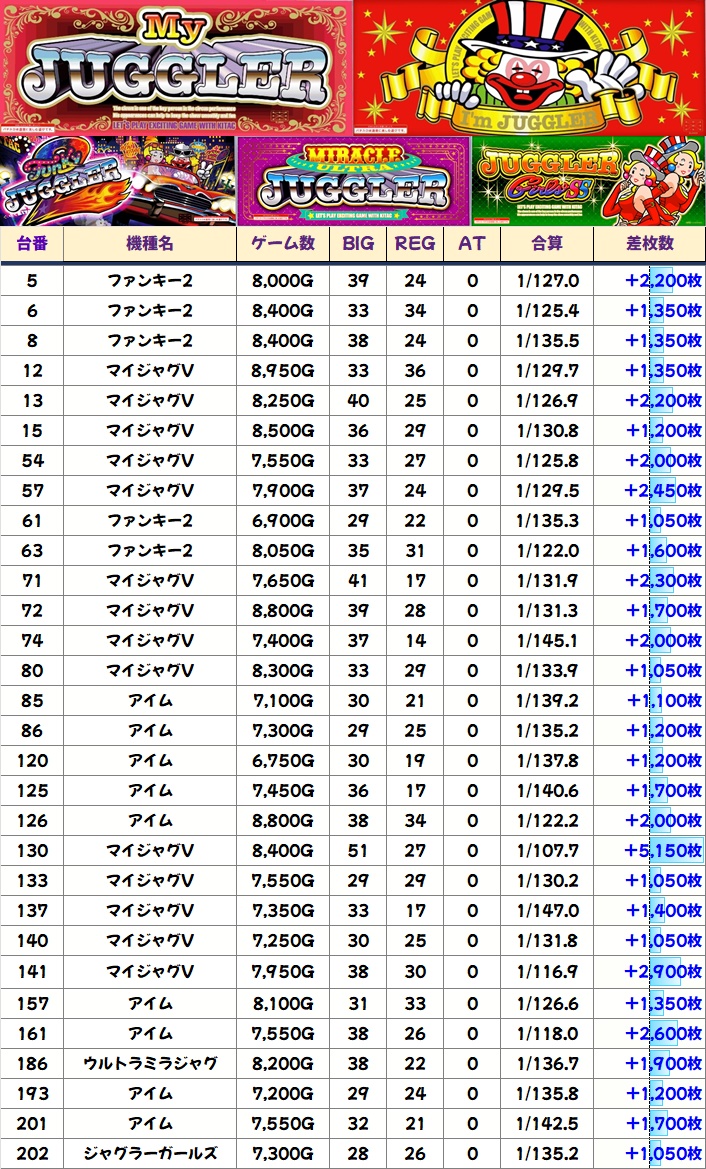The height and width of the screenshot is (1169, 706).
Task: Open the Miracle Ultra Juggler banner
Action: click(x=353, y=180)
